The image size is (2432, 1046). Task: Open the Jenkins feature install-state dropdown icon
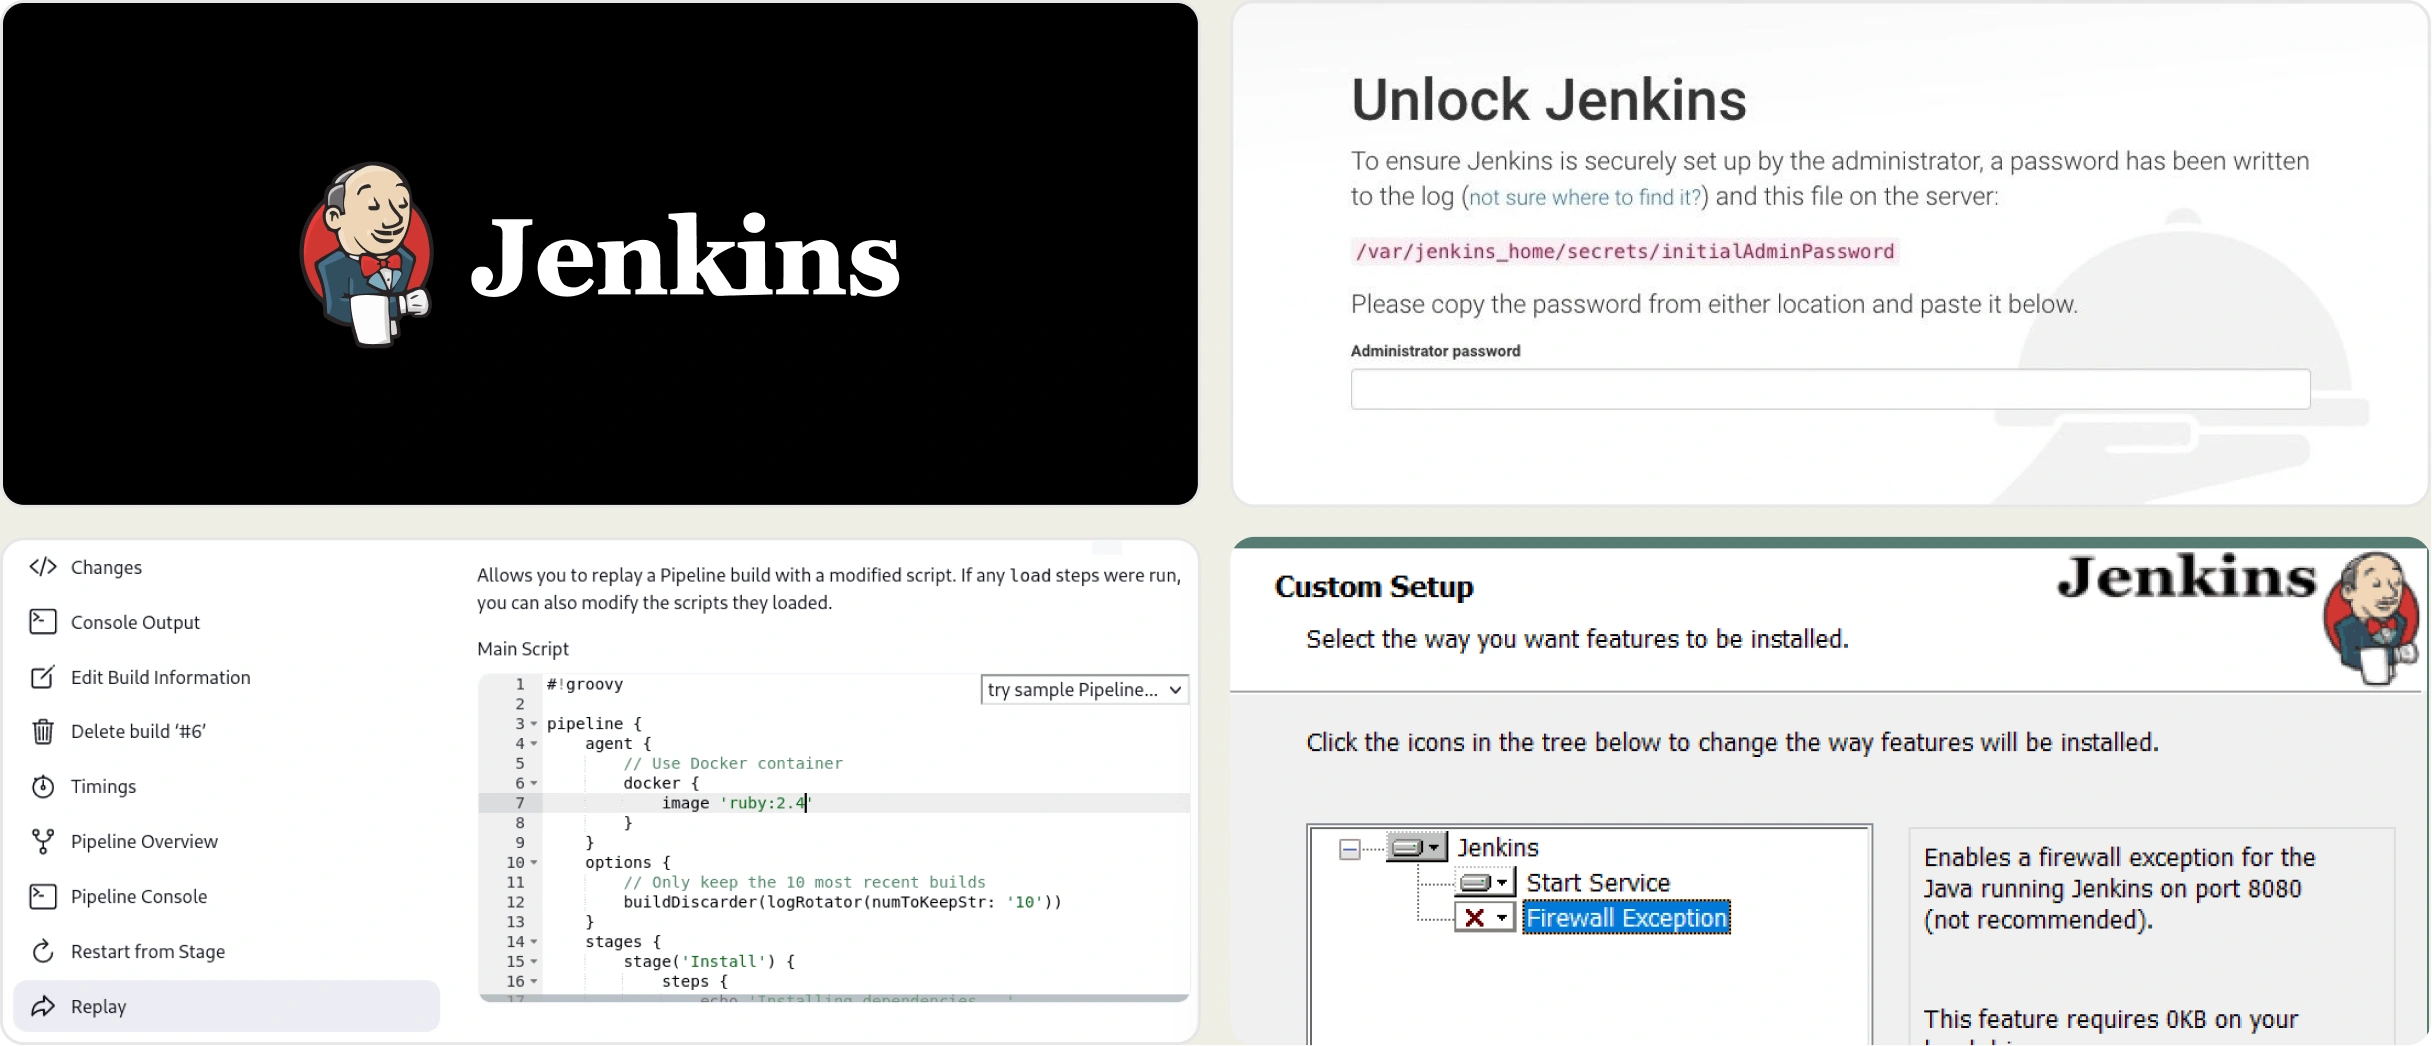1417,848
